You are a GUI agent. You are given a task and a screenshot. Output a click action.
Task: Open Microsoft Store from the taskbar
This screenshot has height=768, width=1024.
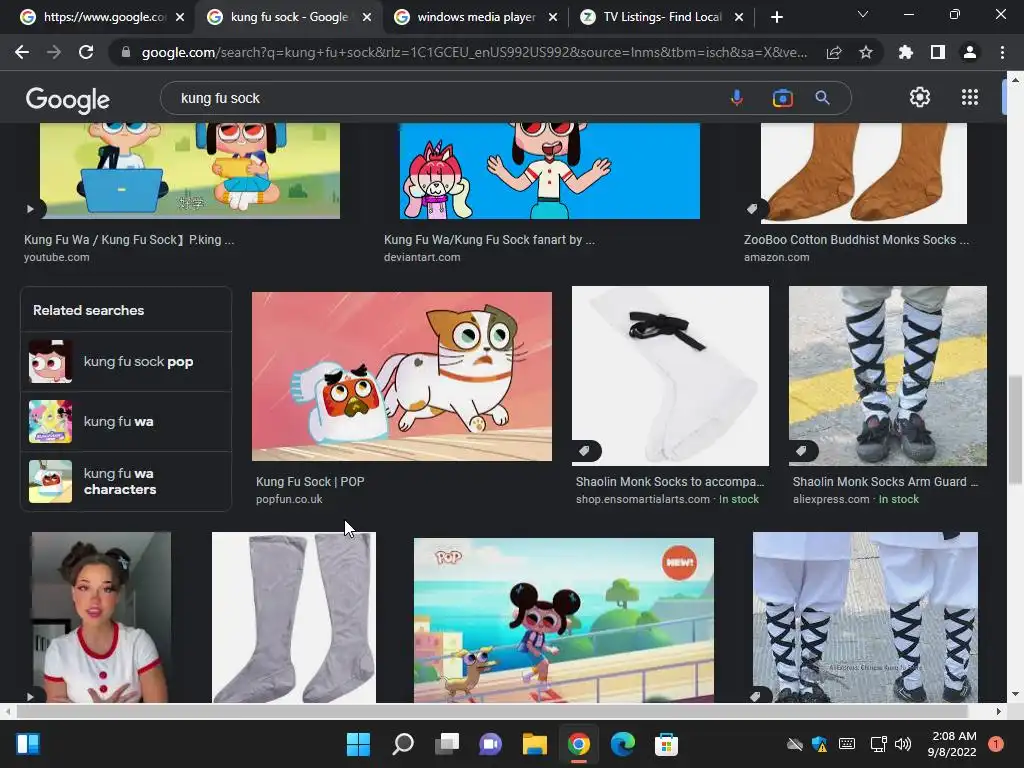coord(667,744)
